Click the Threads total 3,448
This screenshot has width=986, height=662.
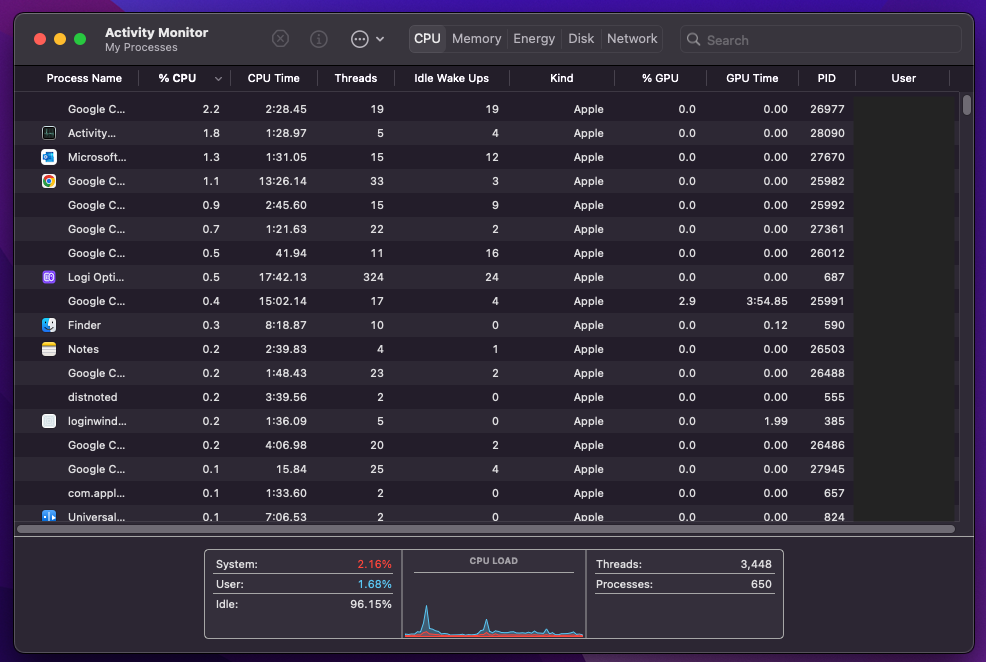[756, 565]
